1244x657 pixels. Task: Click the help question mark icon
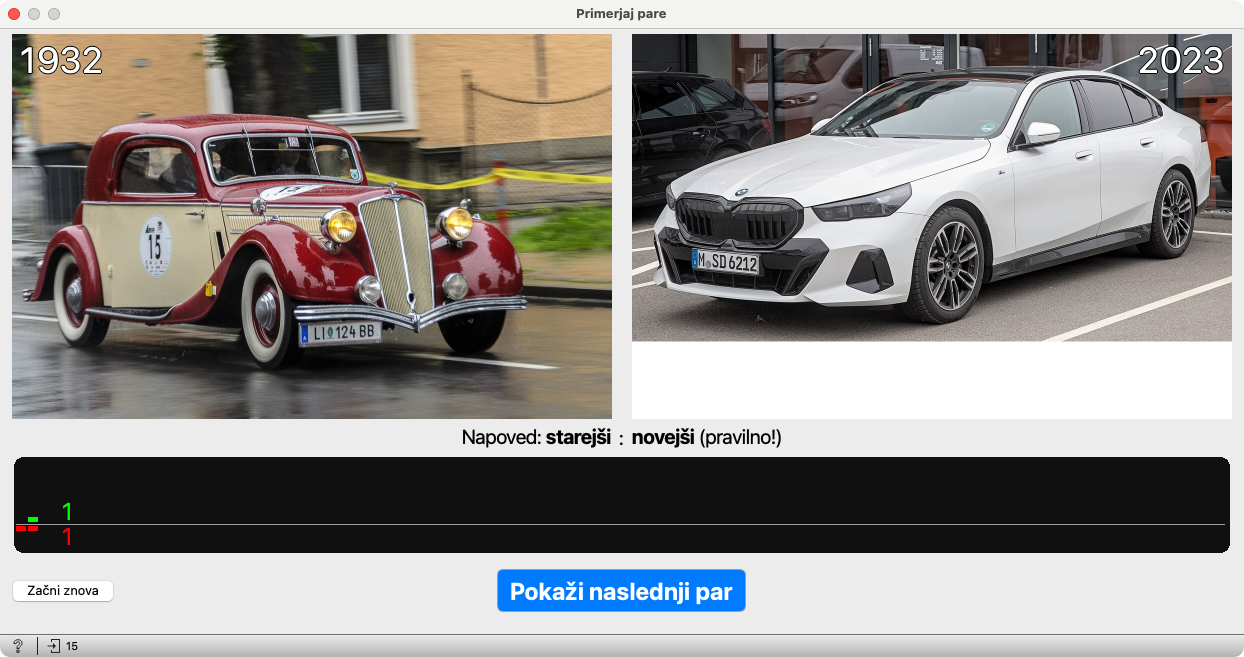click(x=17, y=646)
